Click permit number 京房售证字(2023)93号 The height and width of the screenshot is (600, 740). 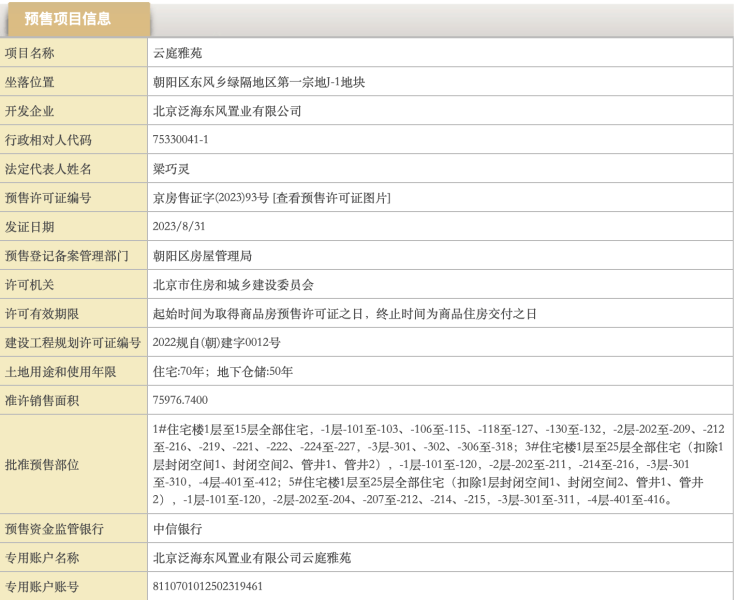[x=215, y=199]
